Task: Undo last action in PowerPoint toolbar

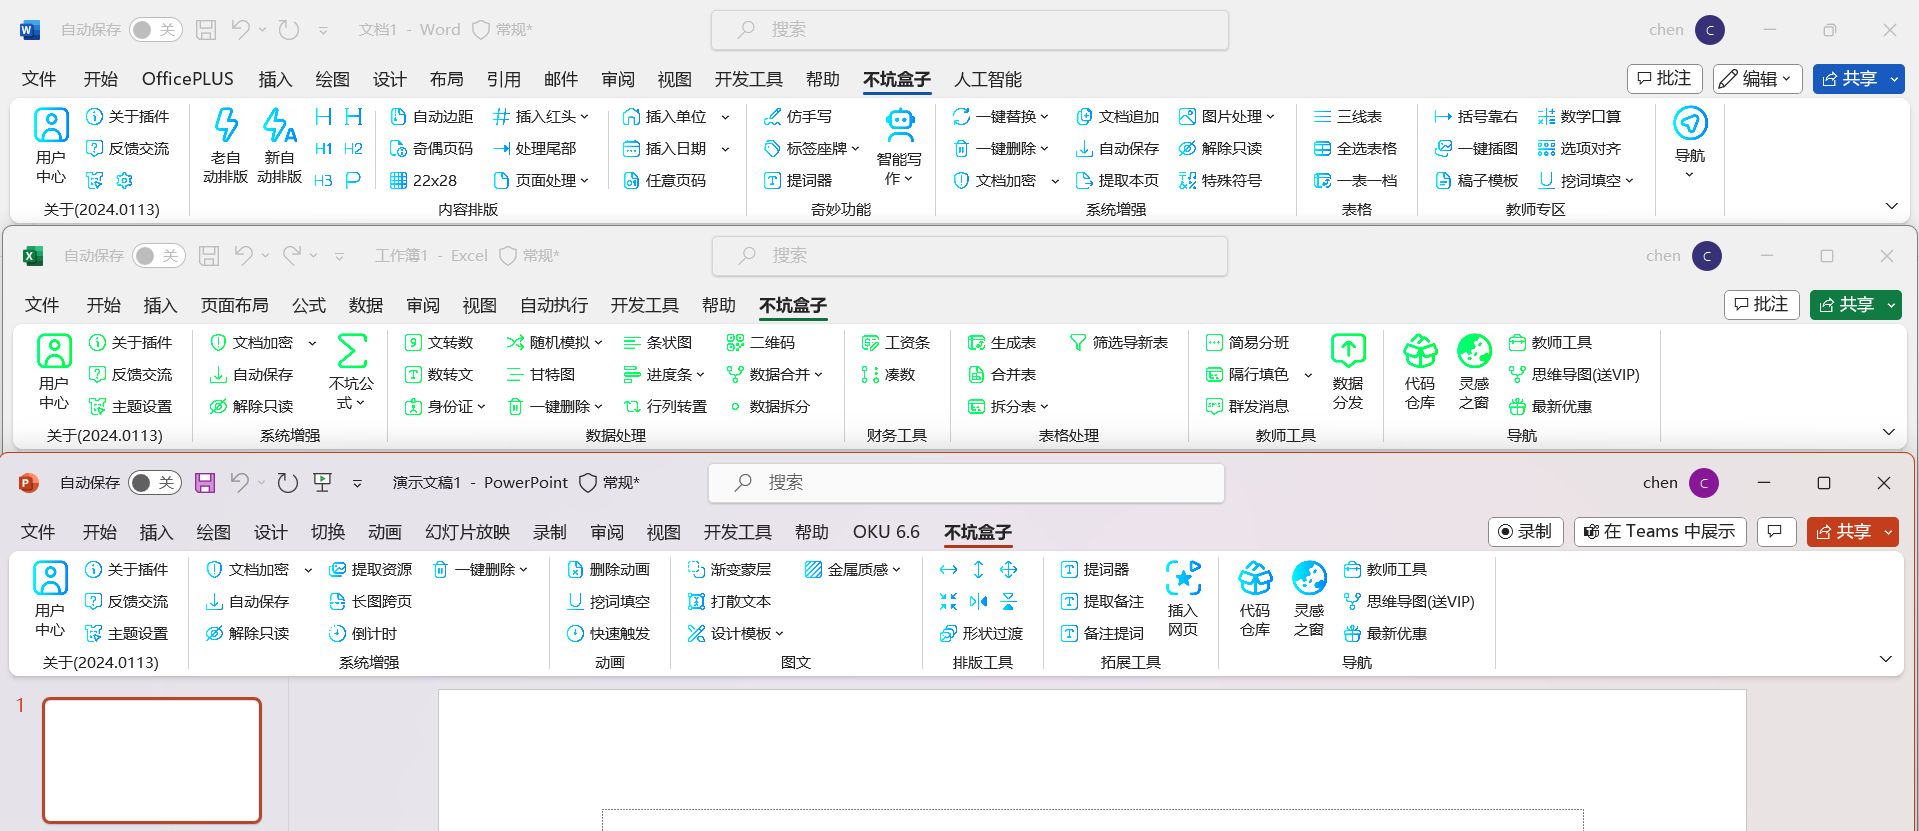Action: click(x=239, y=483)
